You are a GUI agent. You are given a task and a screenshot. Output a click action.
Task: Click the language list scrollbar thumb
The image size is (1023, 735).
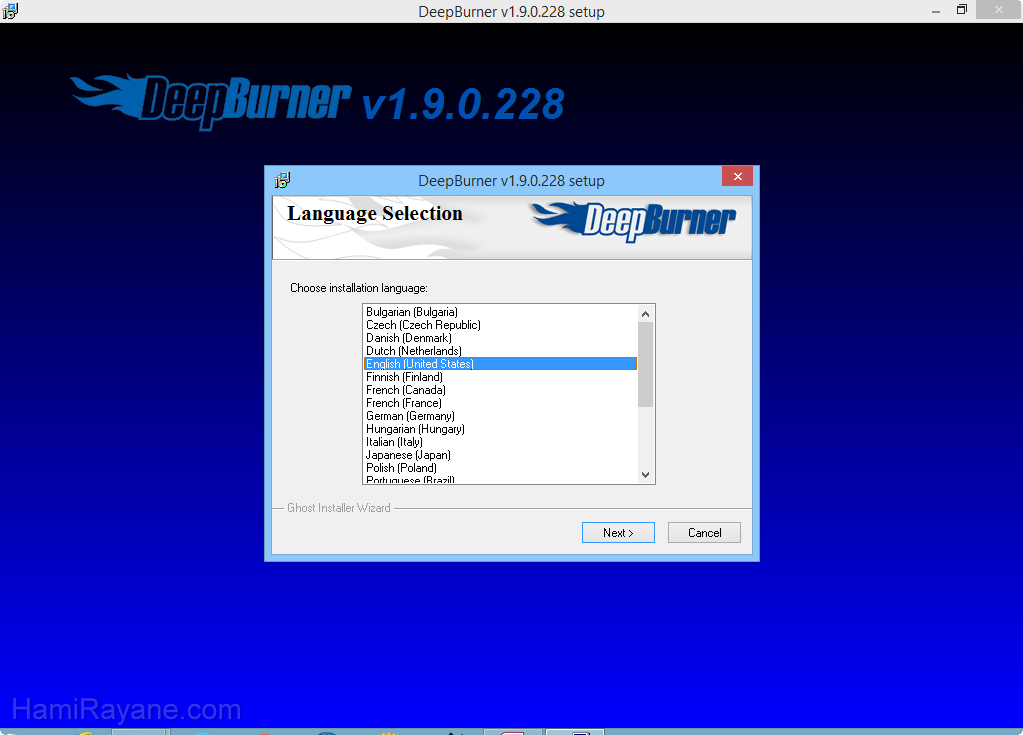(645, 364)
